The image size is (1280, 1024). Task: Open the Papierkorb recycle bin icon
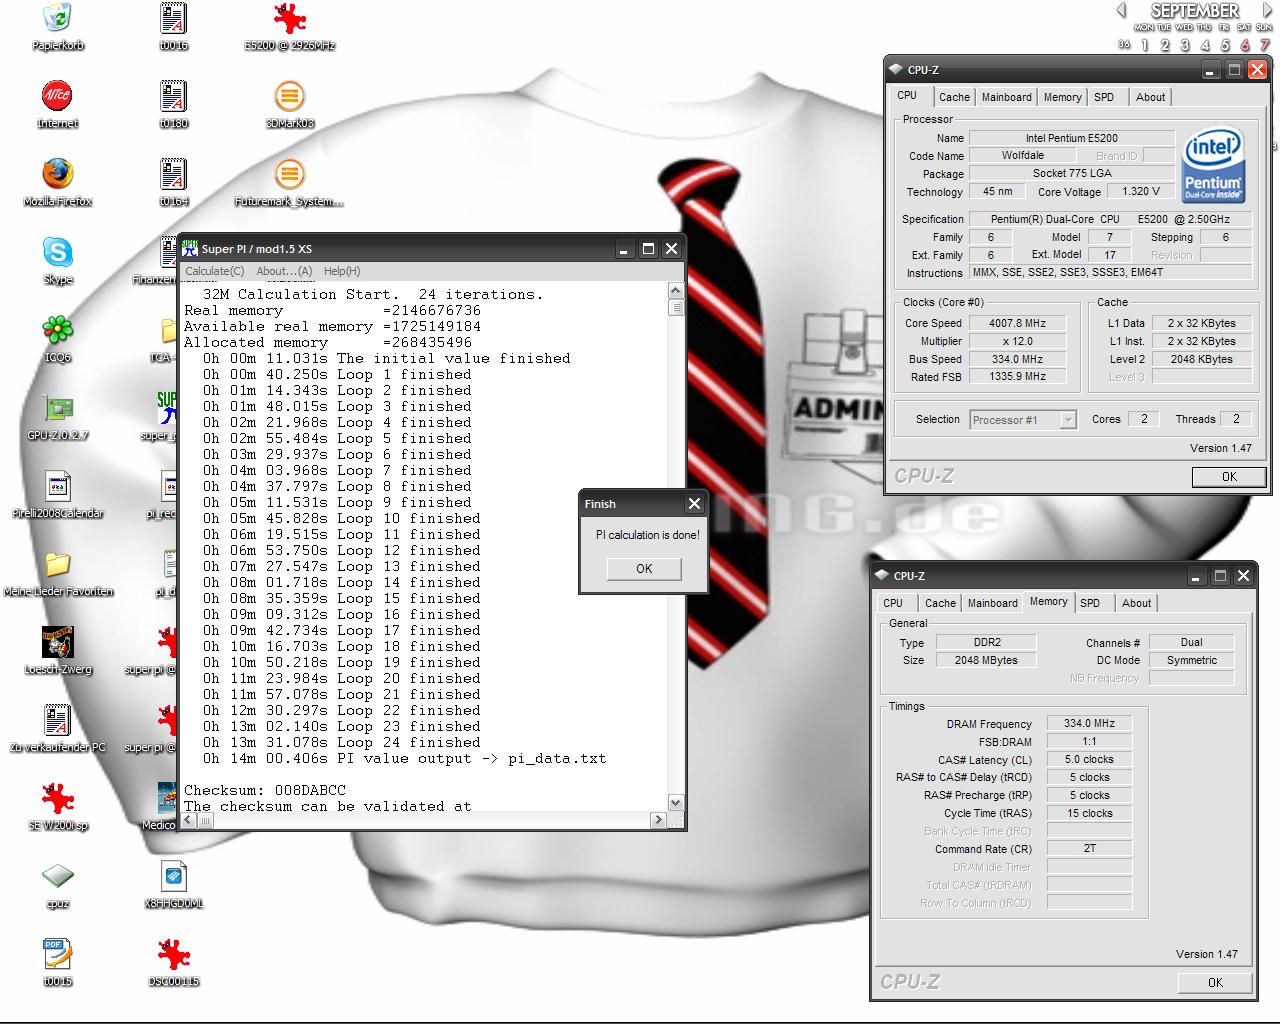58,18
